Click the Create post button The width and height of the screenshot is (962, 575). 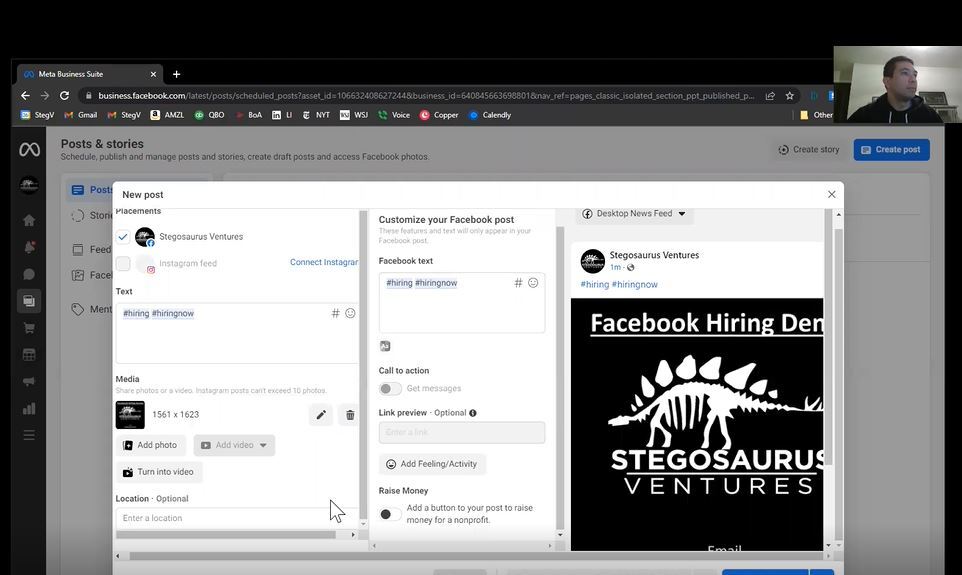pos(891,150)
